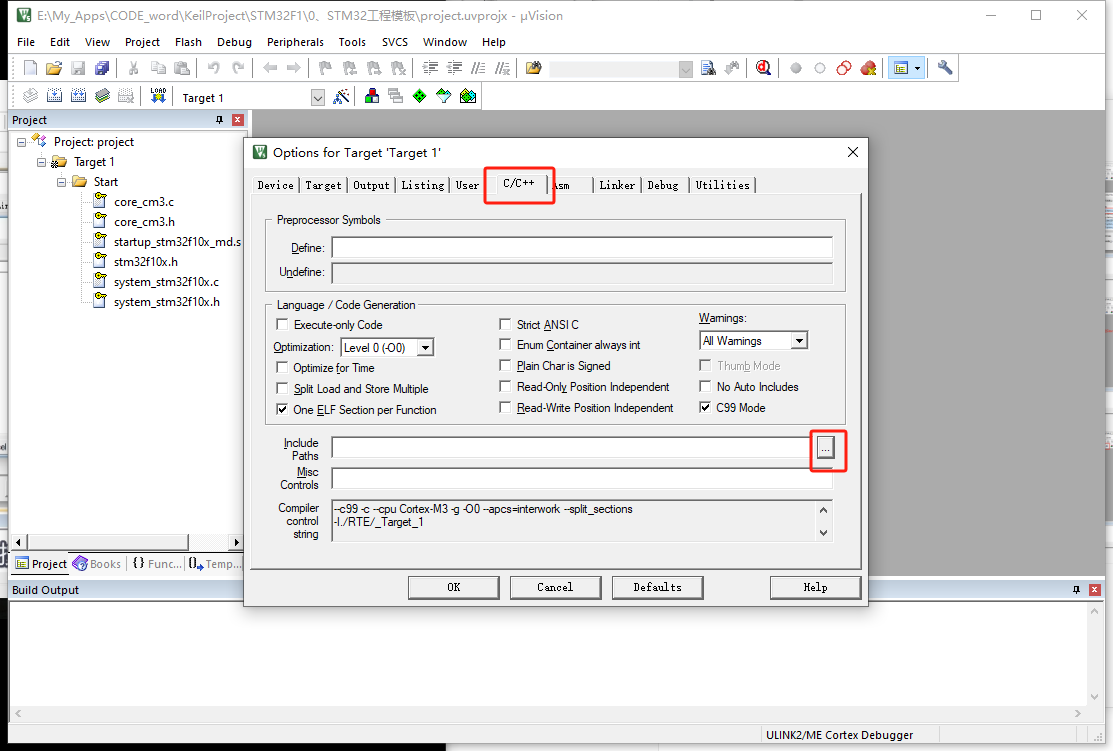Open the window layout dropdown arrow
The image size is (1113, 751).
[x=918, y=68]
